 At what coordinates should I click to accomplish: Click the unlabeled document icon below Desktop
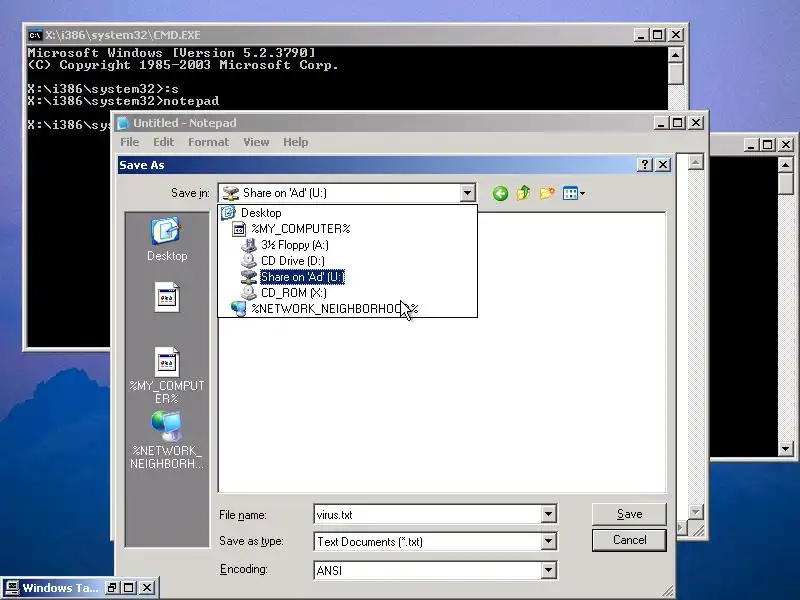point(167,297)
